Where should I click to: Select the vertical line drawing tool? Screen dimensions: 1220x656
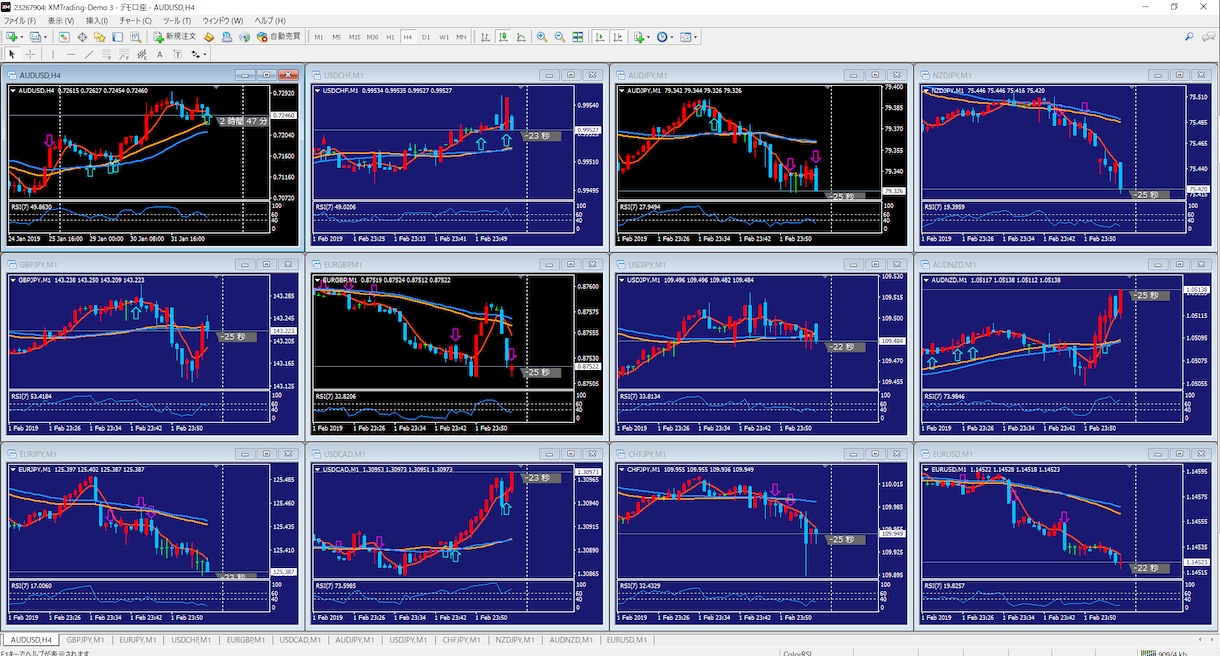tap(53, 54)
